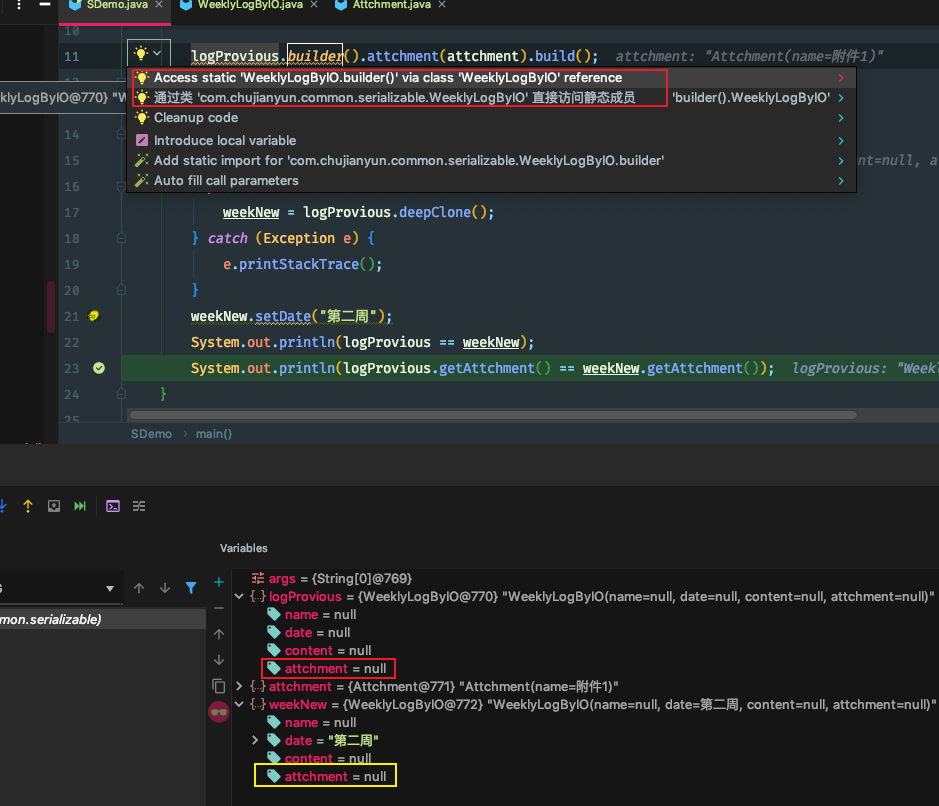This screenshot has height=806, width=939.
Task: Click the blue filter frames icon
Action: [190, 588]
